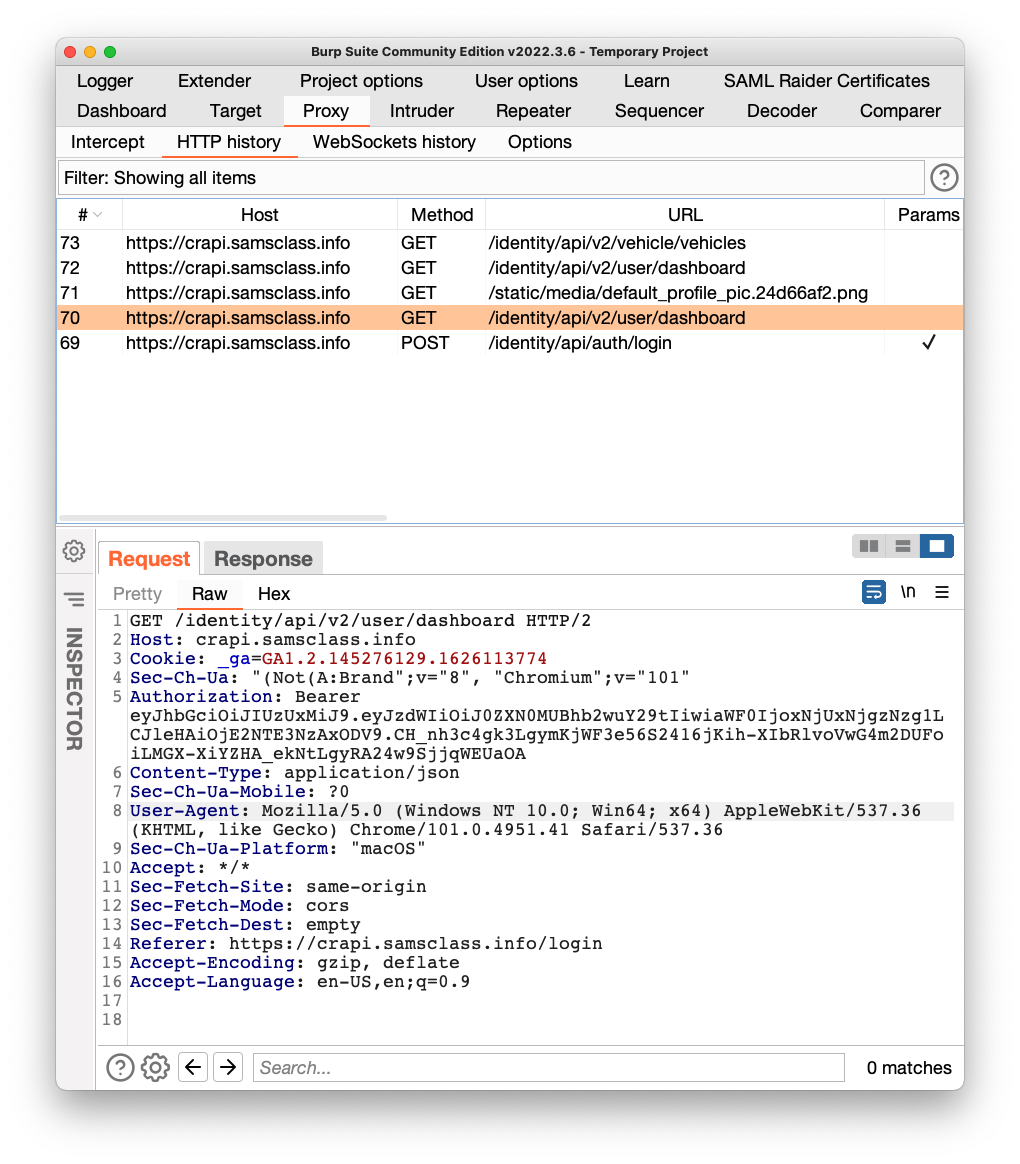This screenshot has height=1164, width=1020.
Task: Select history row 73 vehicle/vehicles request
Action: [x=510, y=243]
